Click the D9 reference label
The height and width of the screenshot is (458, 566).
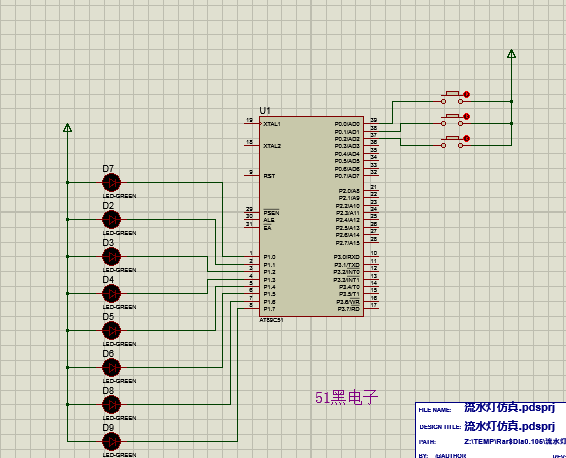pyautogui.click(x=108, y=428)
